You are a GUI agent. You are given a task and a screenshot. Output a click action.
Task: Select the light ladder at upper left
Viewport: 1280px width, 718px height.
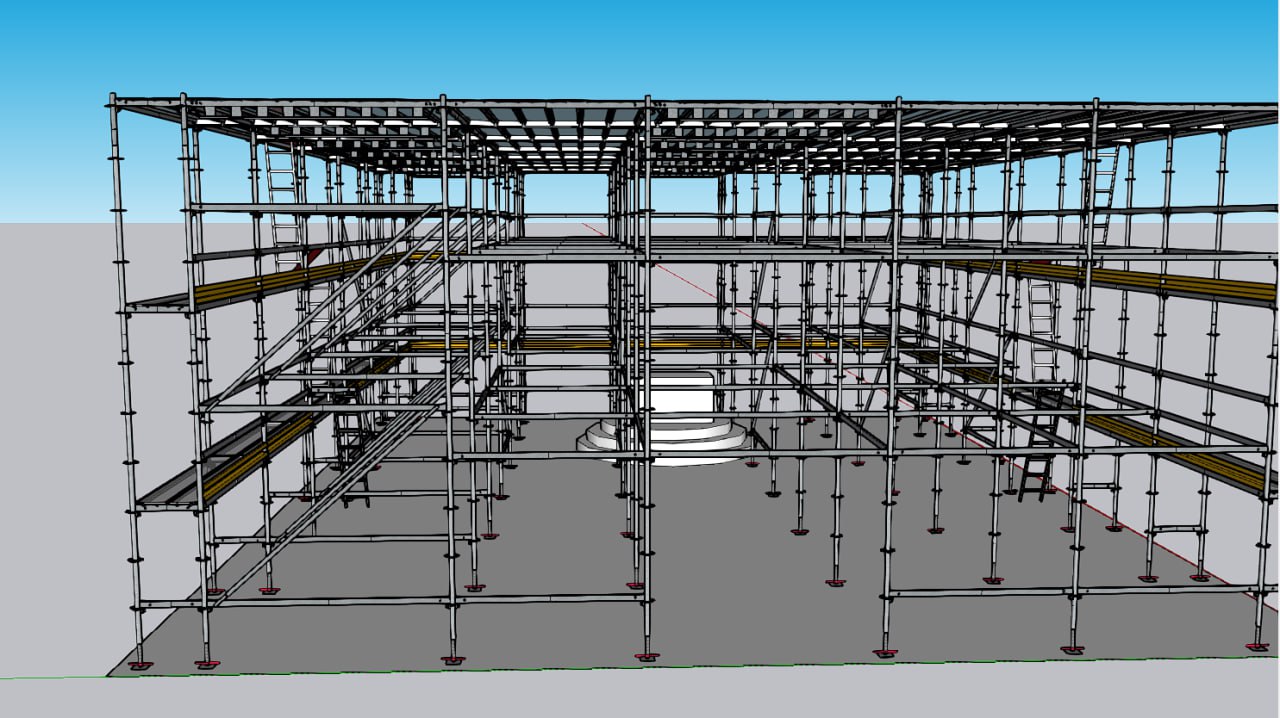tap(284, 200)
